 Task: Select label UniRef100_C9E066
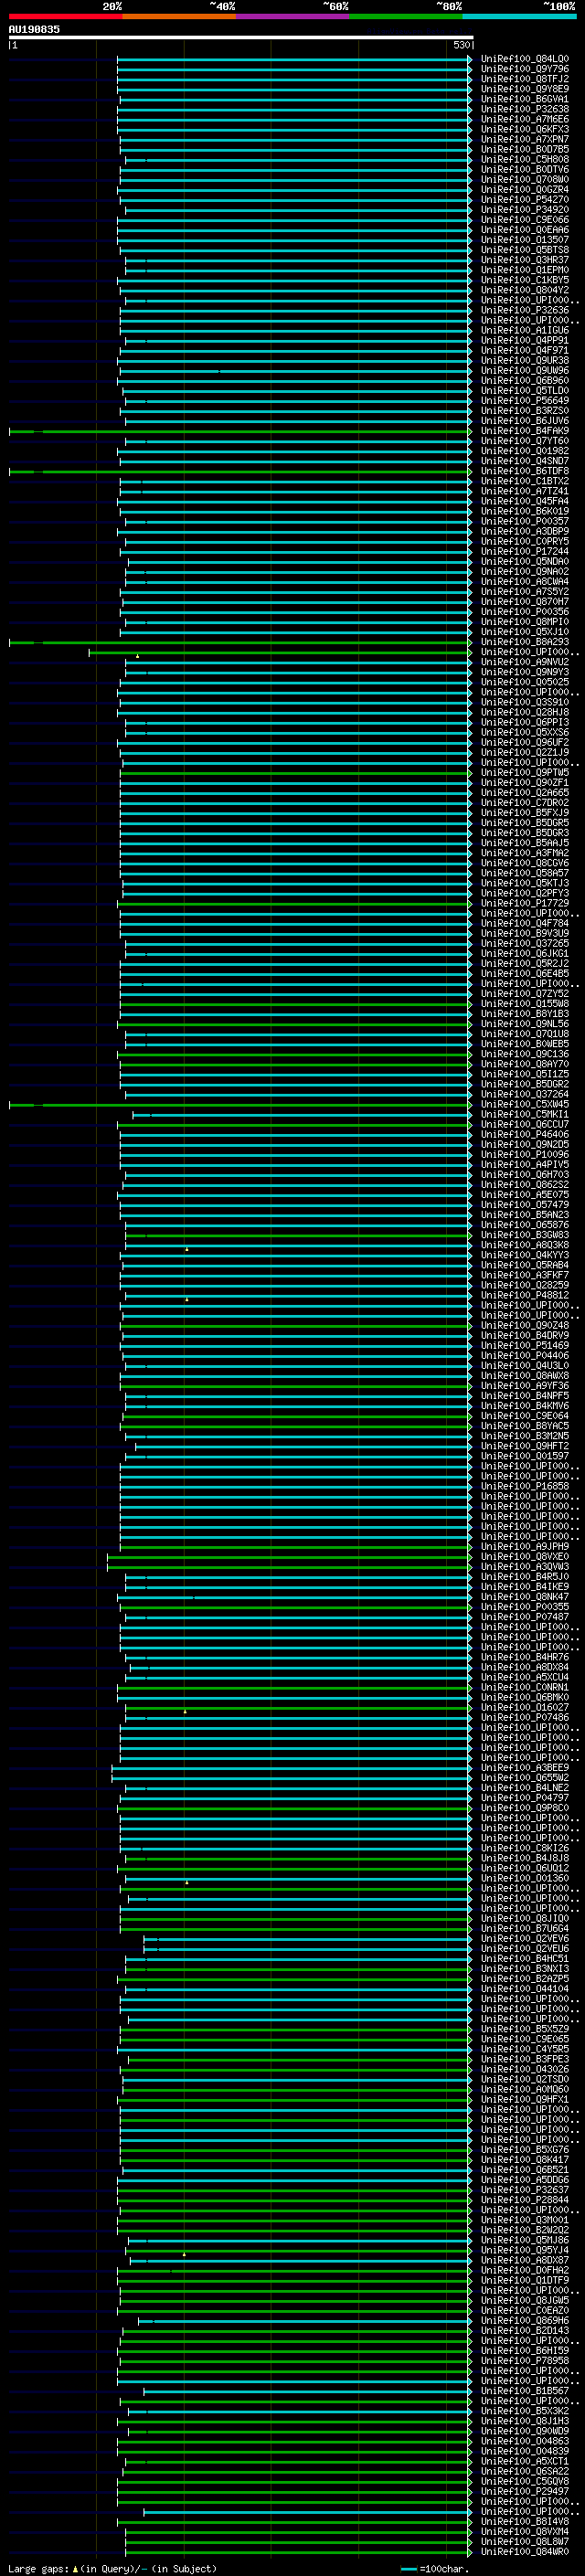525,220
